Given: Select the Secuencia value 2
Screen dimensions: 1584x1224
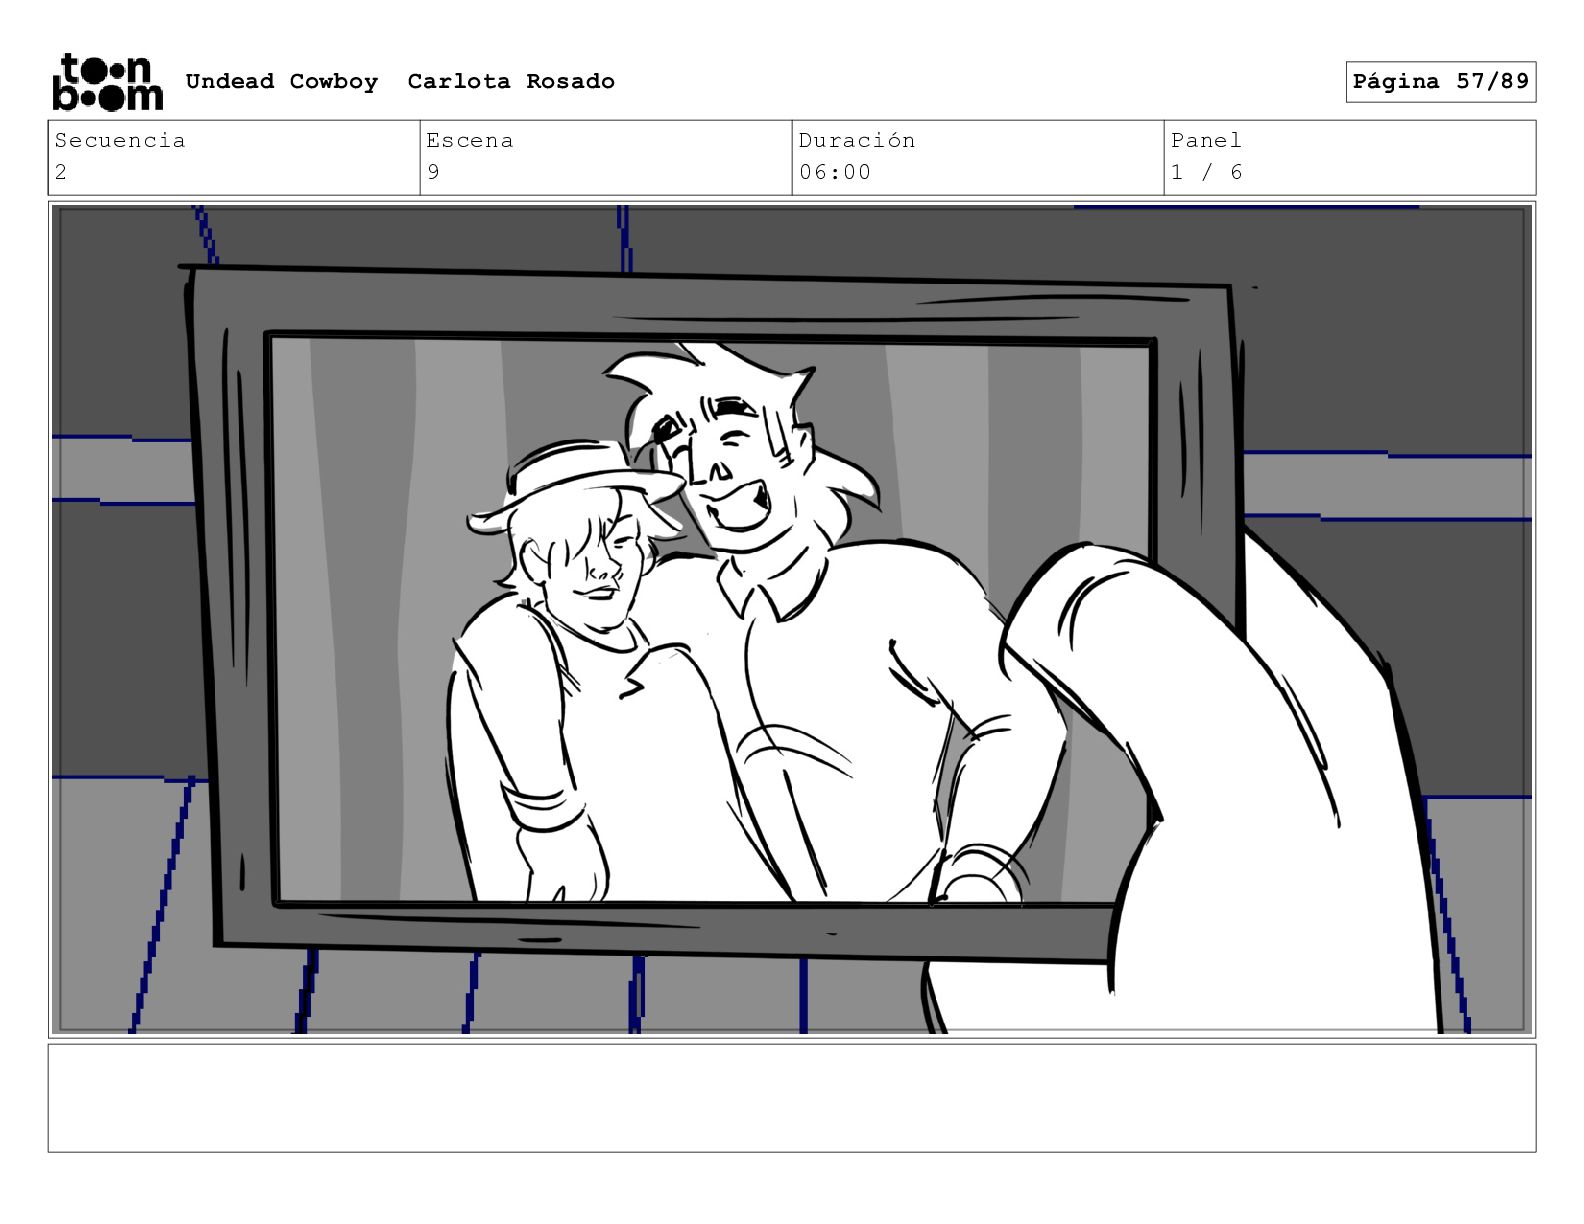Looking at the screenshot, I should [61, 172].
